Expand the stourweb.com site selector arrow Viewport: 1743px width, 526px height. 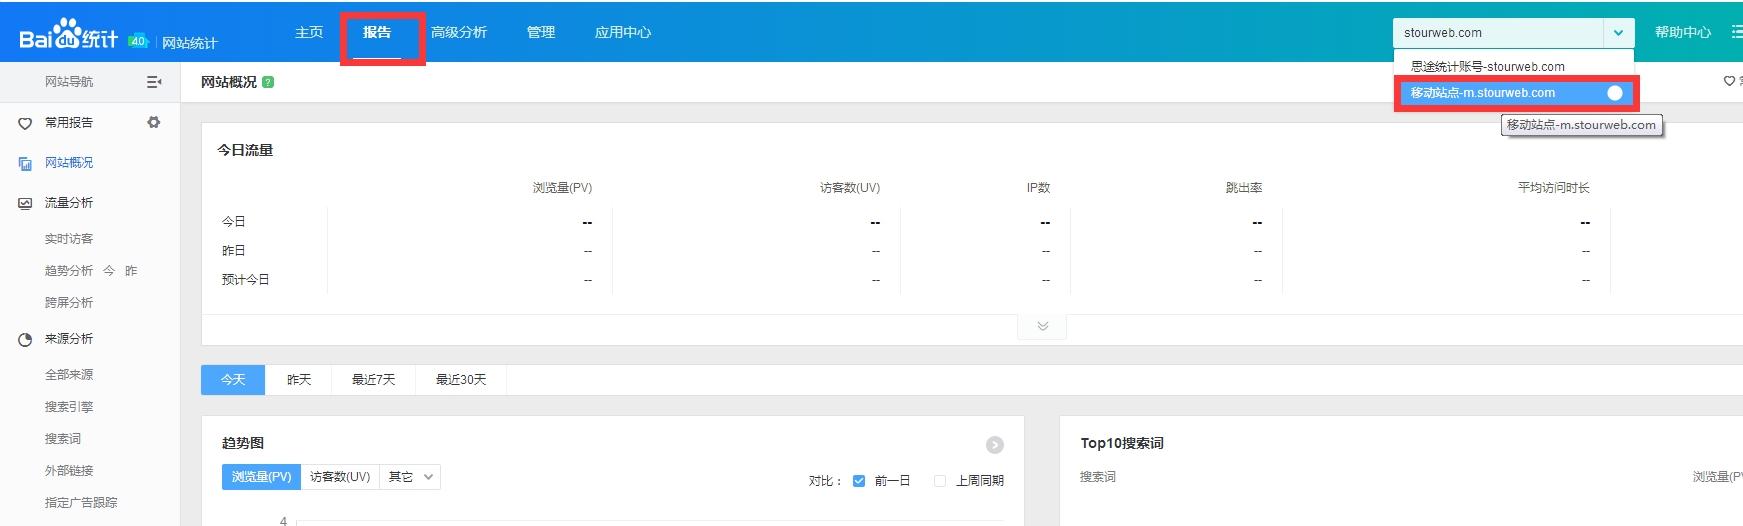pyautogui.click(x=1618, y=33)
